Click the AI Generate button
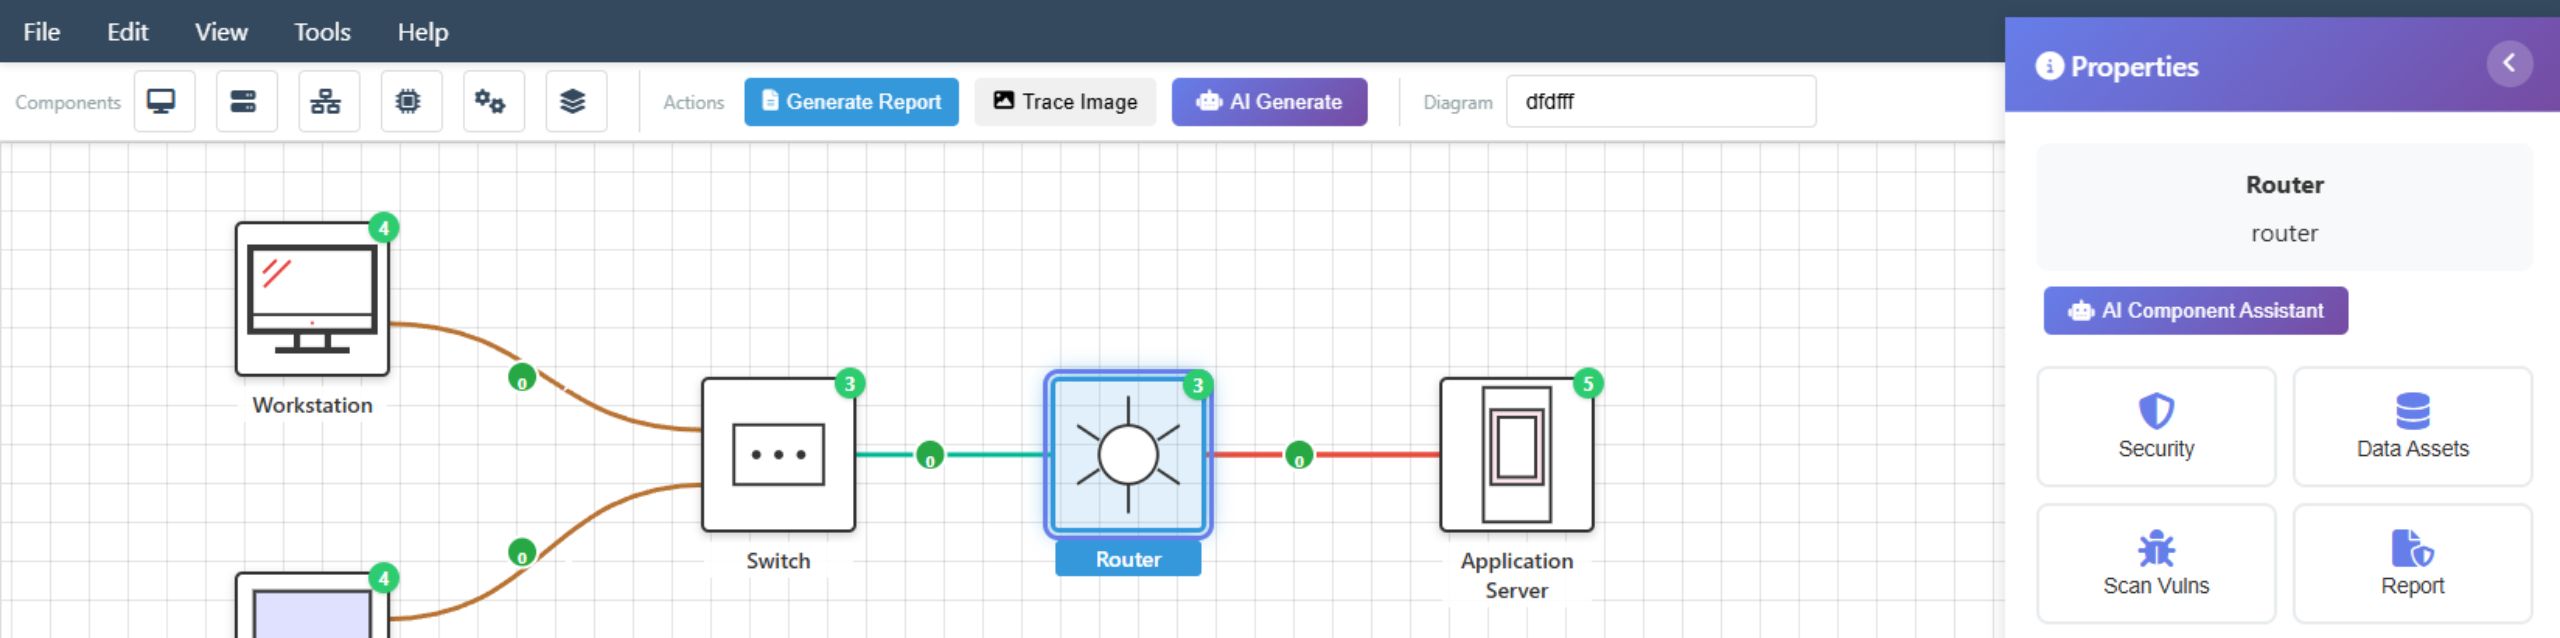The image size is (2560, 638). pos(1268,102)
